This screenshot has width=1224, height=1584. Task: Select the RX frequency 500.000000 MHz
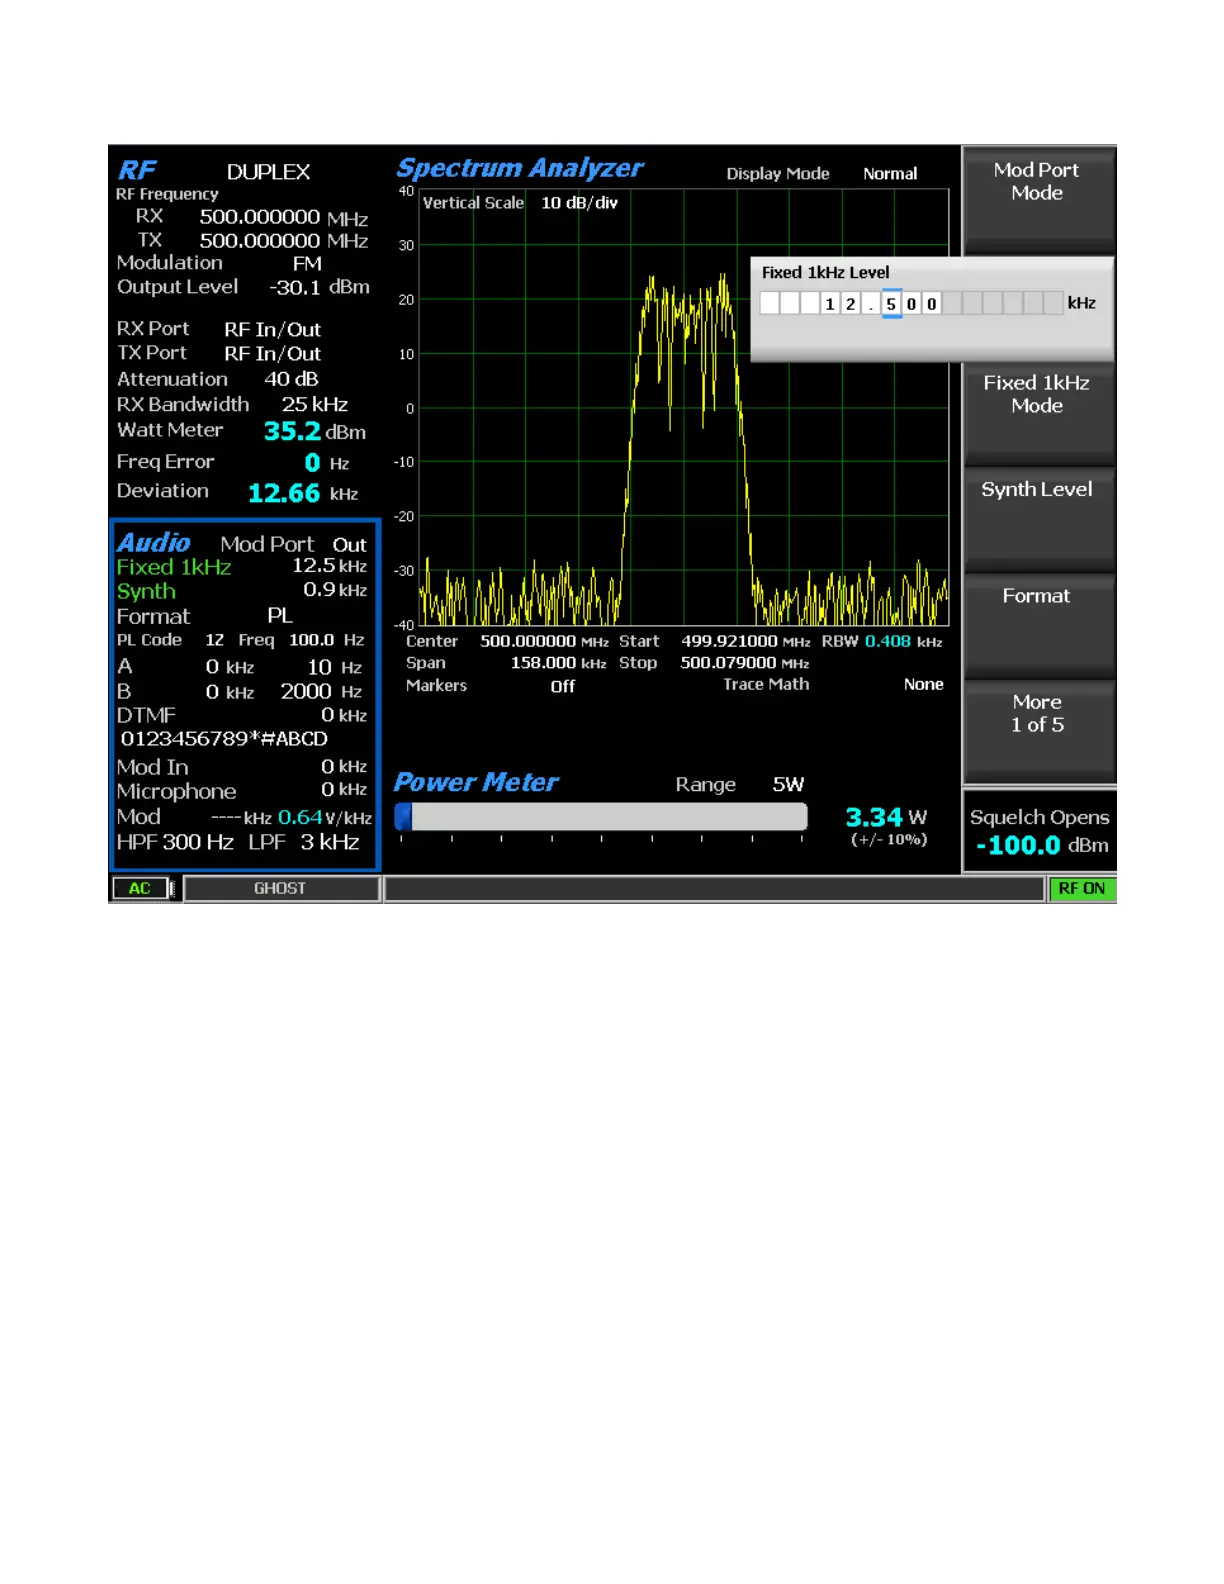283,217
